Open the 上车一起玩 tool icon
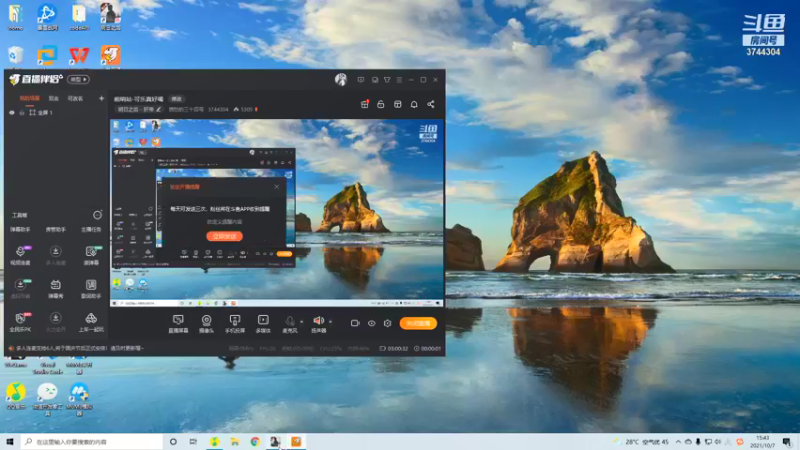800x450 pixels. pos(91,321)
